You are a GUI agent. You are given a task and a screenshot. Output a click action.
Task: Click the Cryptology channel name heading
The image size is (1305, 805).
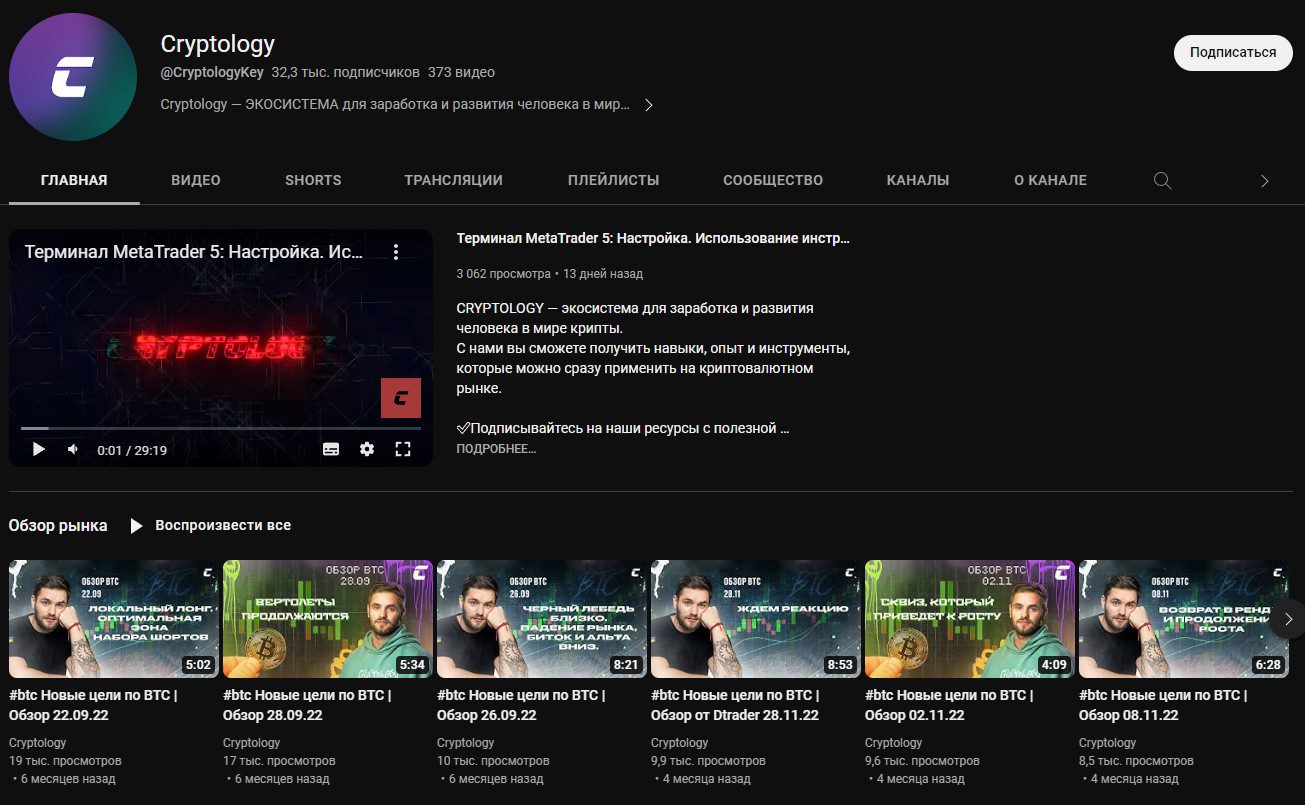(218, 44)
